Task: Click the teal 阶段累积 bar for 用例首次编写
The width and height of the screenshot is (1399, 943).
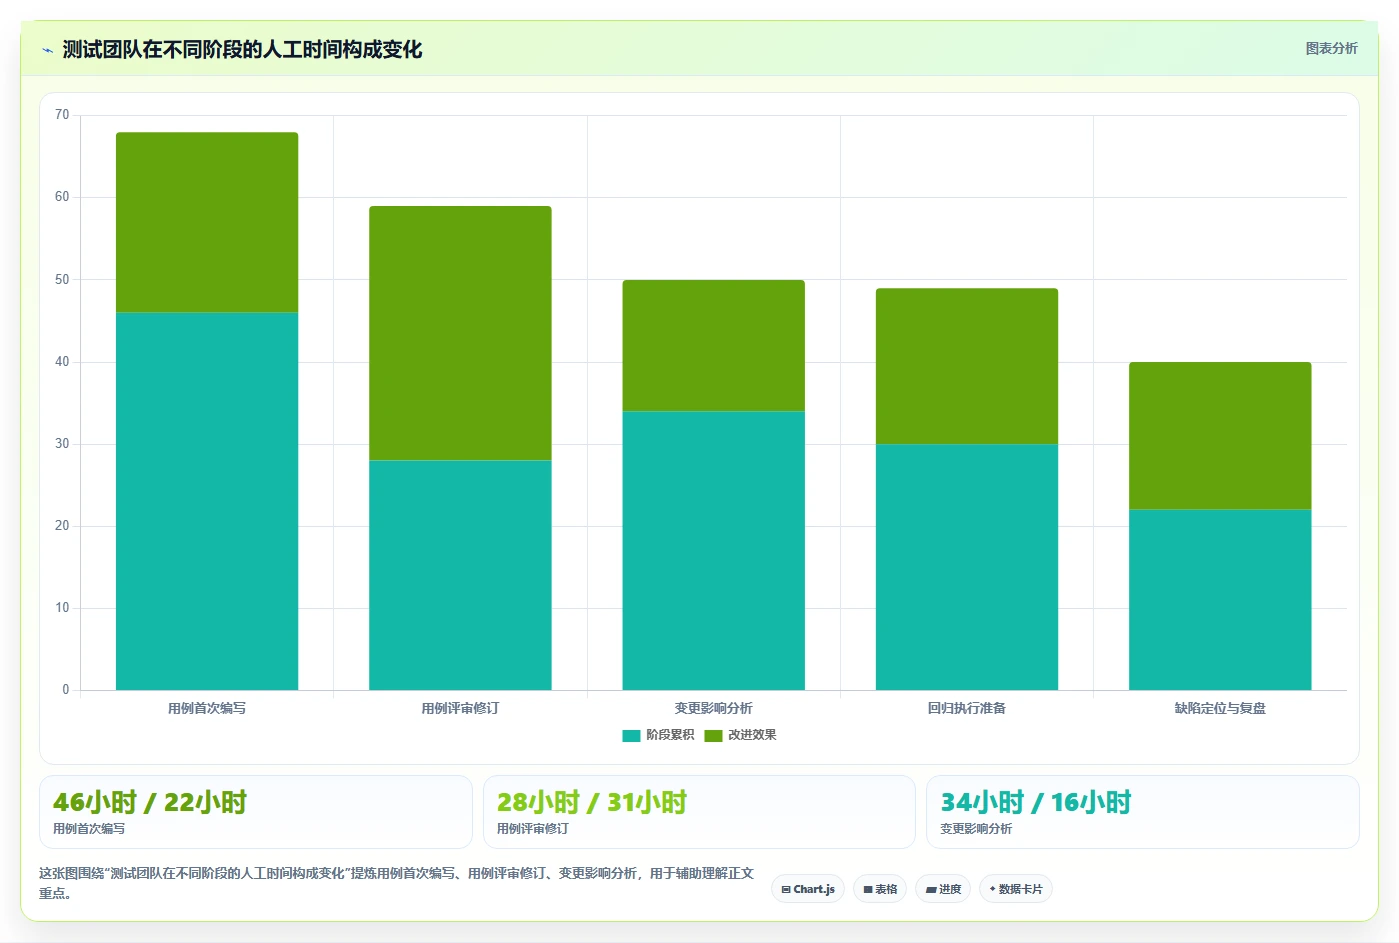Action: pos(207,501)
